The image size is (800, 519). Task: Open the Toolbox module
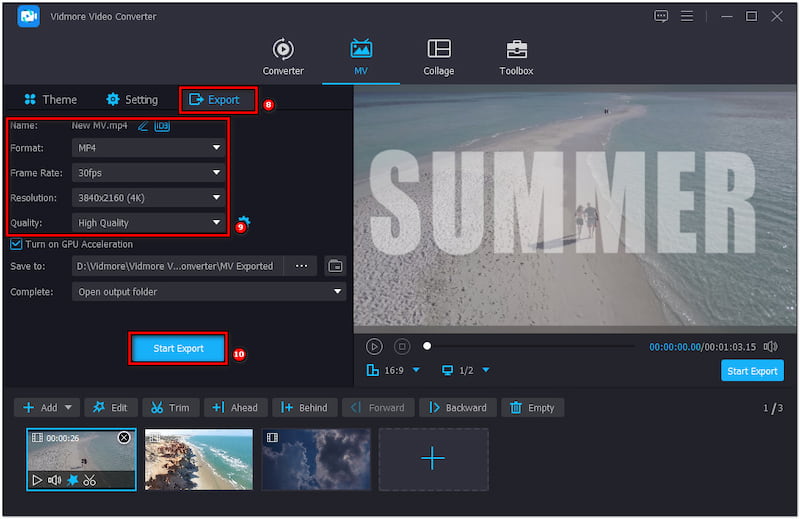click(x=516, y=57)
